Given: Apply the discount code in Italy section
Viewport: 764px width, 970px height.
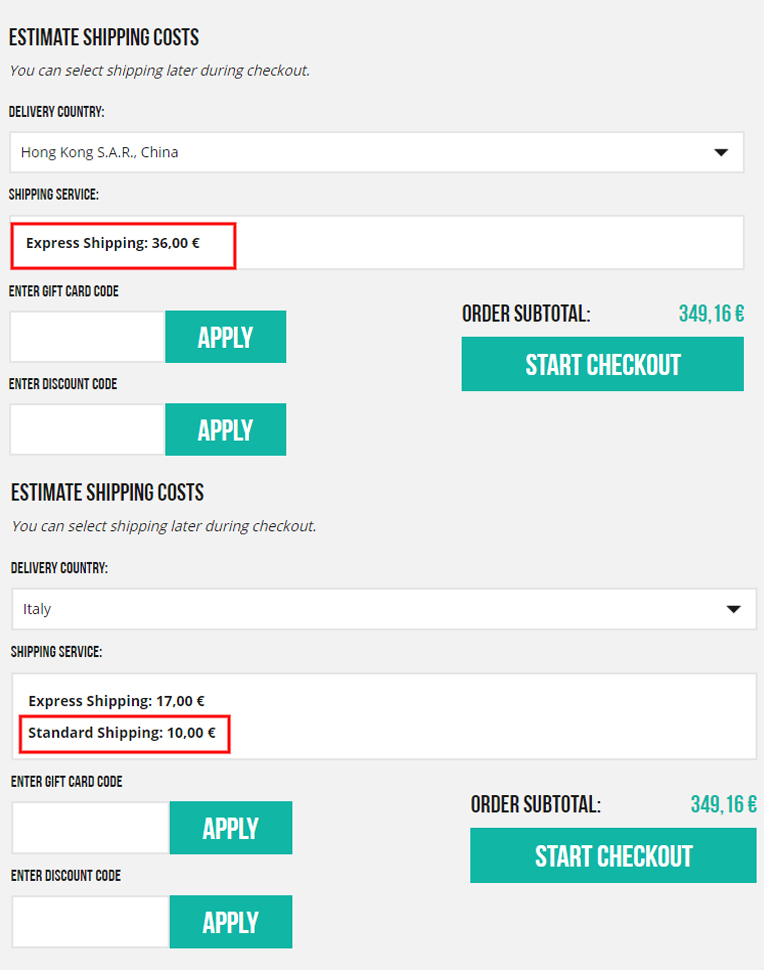Looking at the screenshot, I should pyautogui.click(x=231, y=922).
